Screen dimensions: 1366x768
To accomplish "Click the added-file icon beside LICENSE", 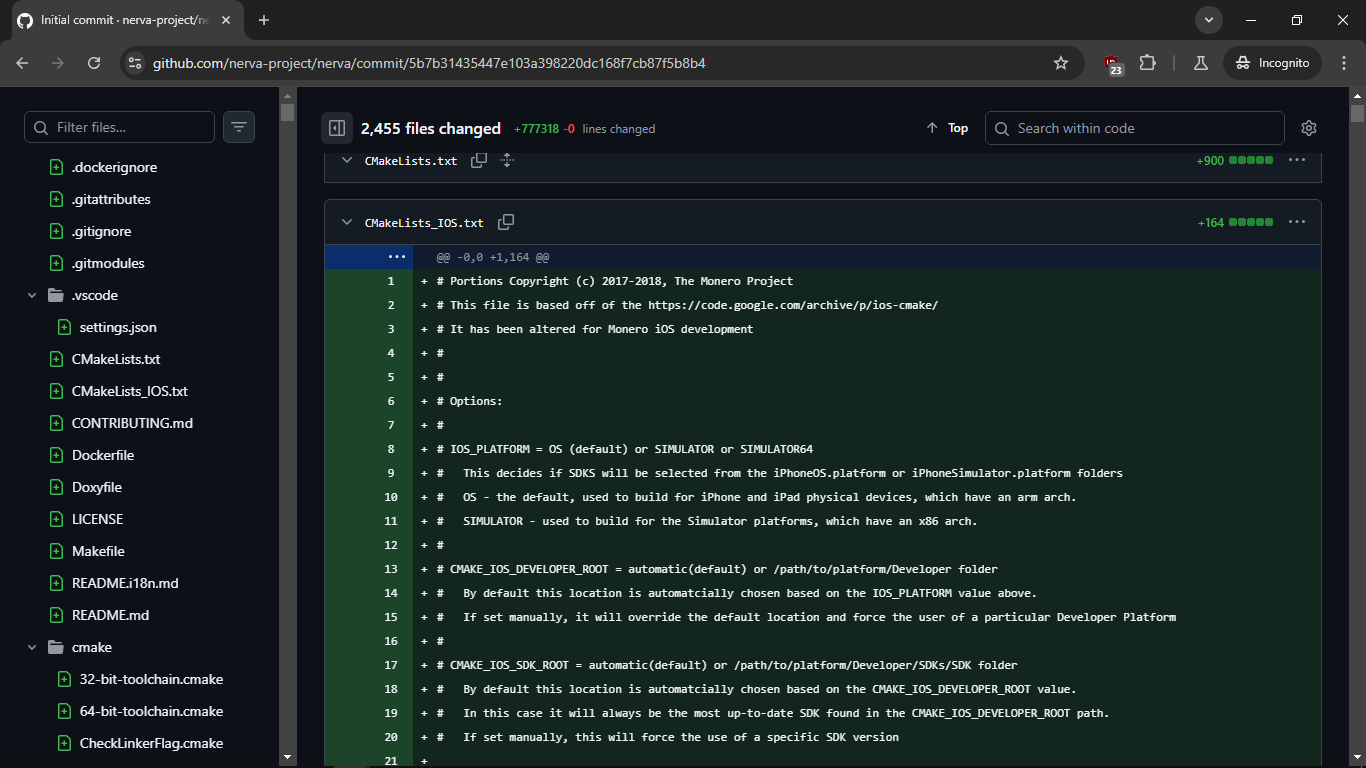I will (57, 519).
